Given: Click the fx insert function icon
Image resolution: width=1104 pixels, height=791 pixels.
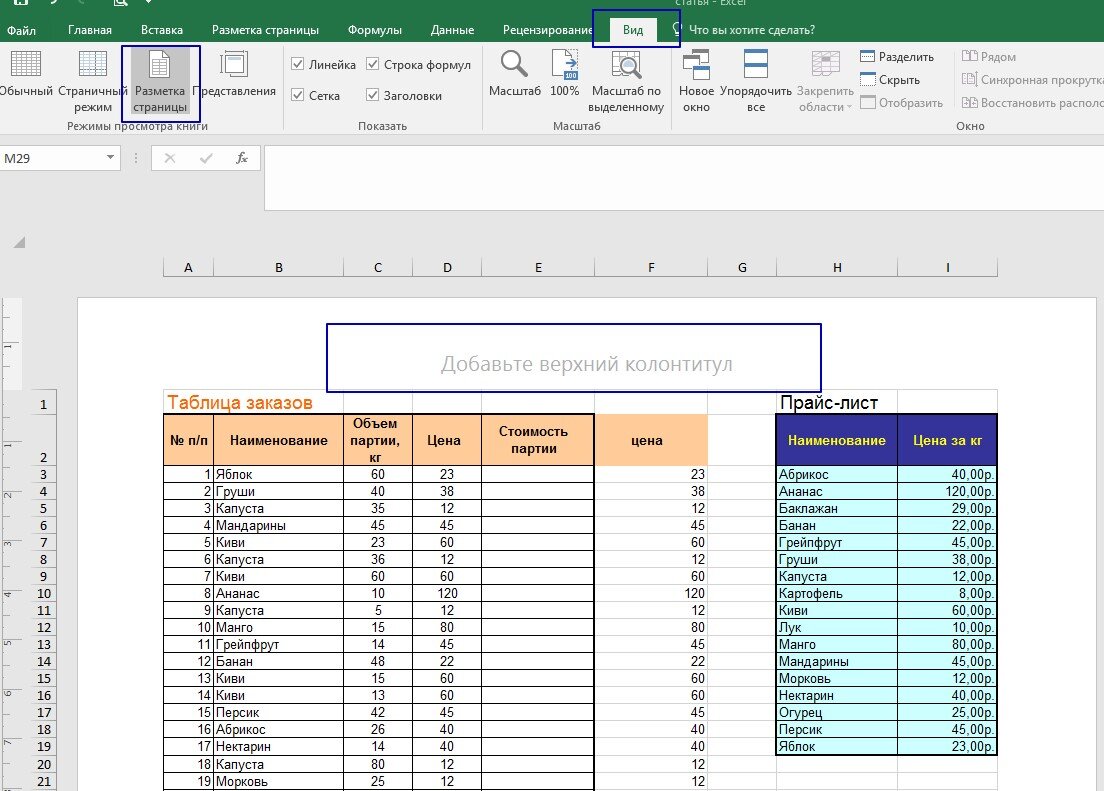Looking at the screenshot, I should (x=242, y=158).
